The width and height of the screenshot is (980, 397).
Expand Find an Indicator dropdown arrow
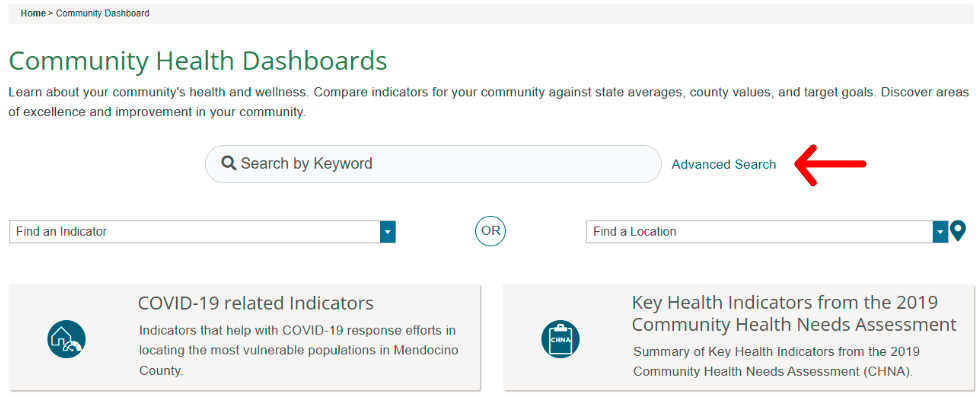click(388, 231)
